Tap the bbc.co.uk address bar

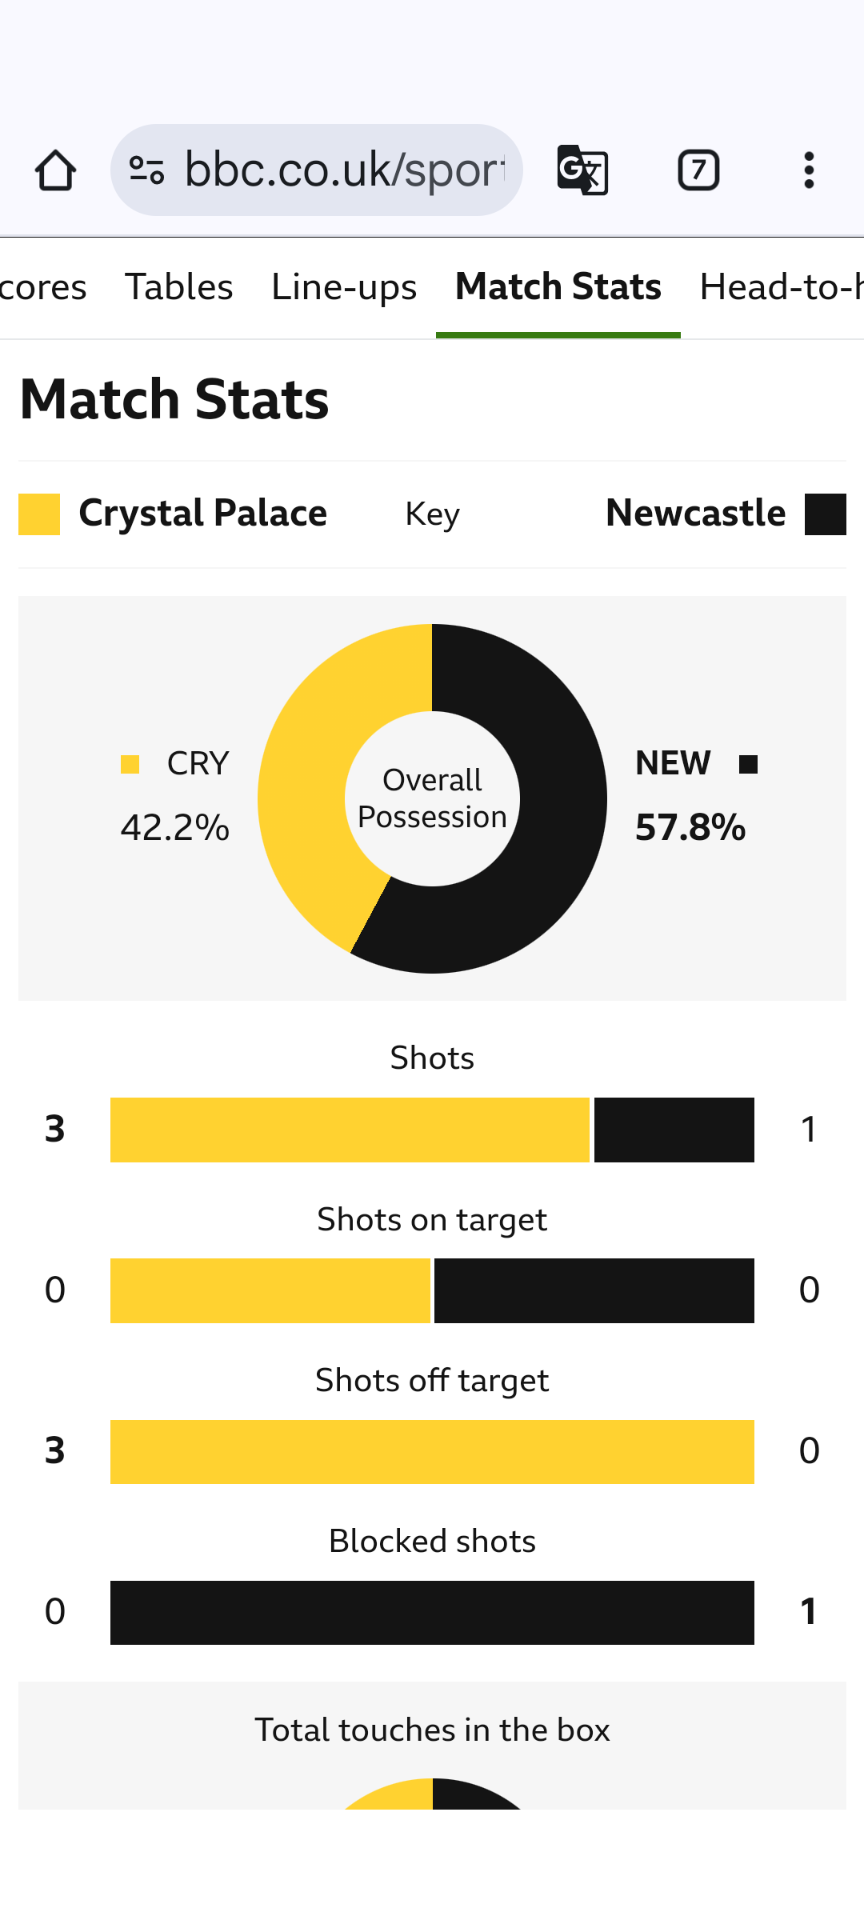tap(316, 170)
